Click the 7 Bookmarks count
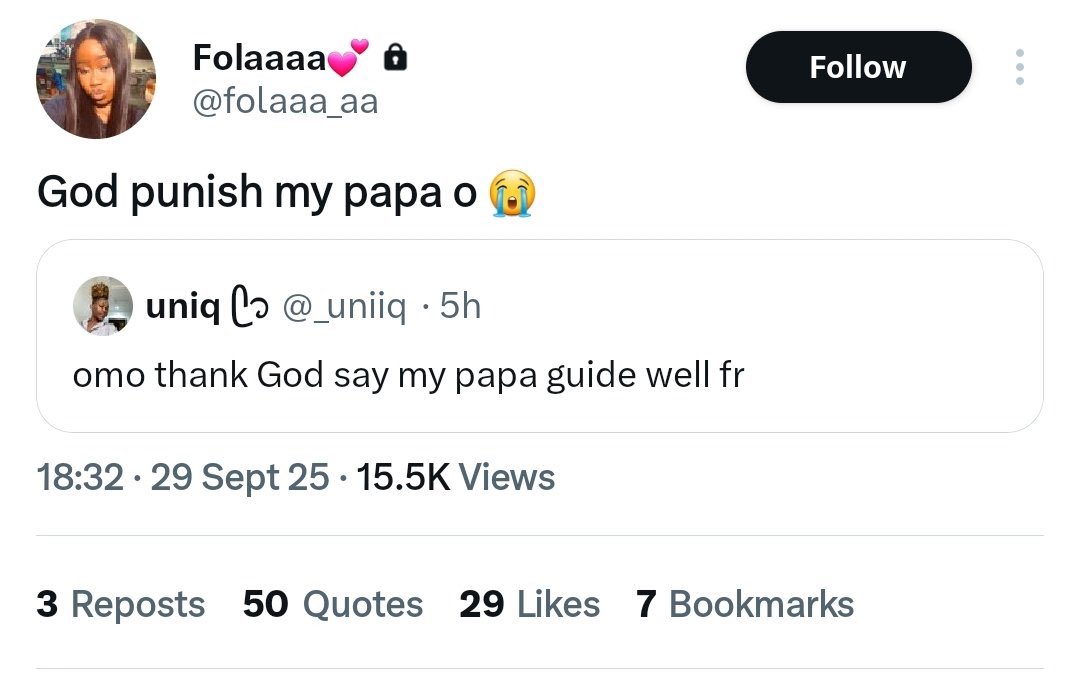Viewport: 1079px width, 694px height. pyautogui.click(x=745, y=604)
